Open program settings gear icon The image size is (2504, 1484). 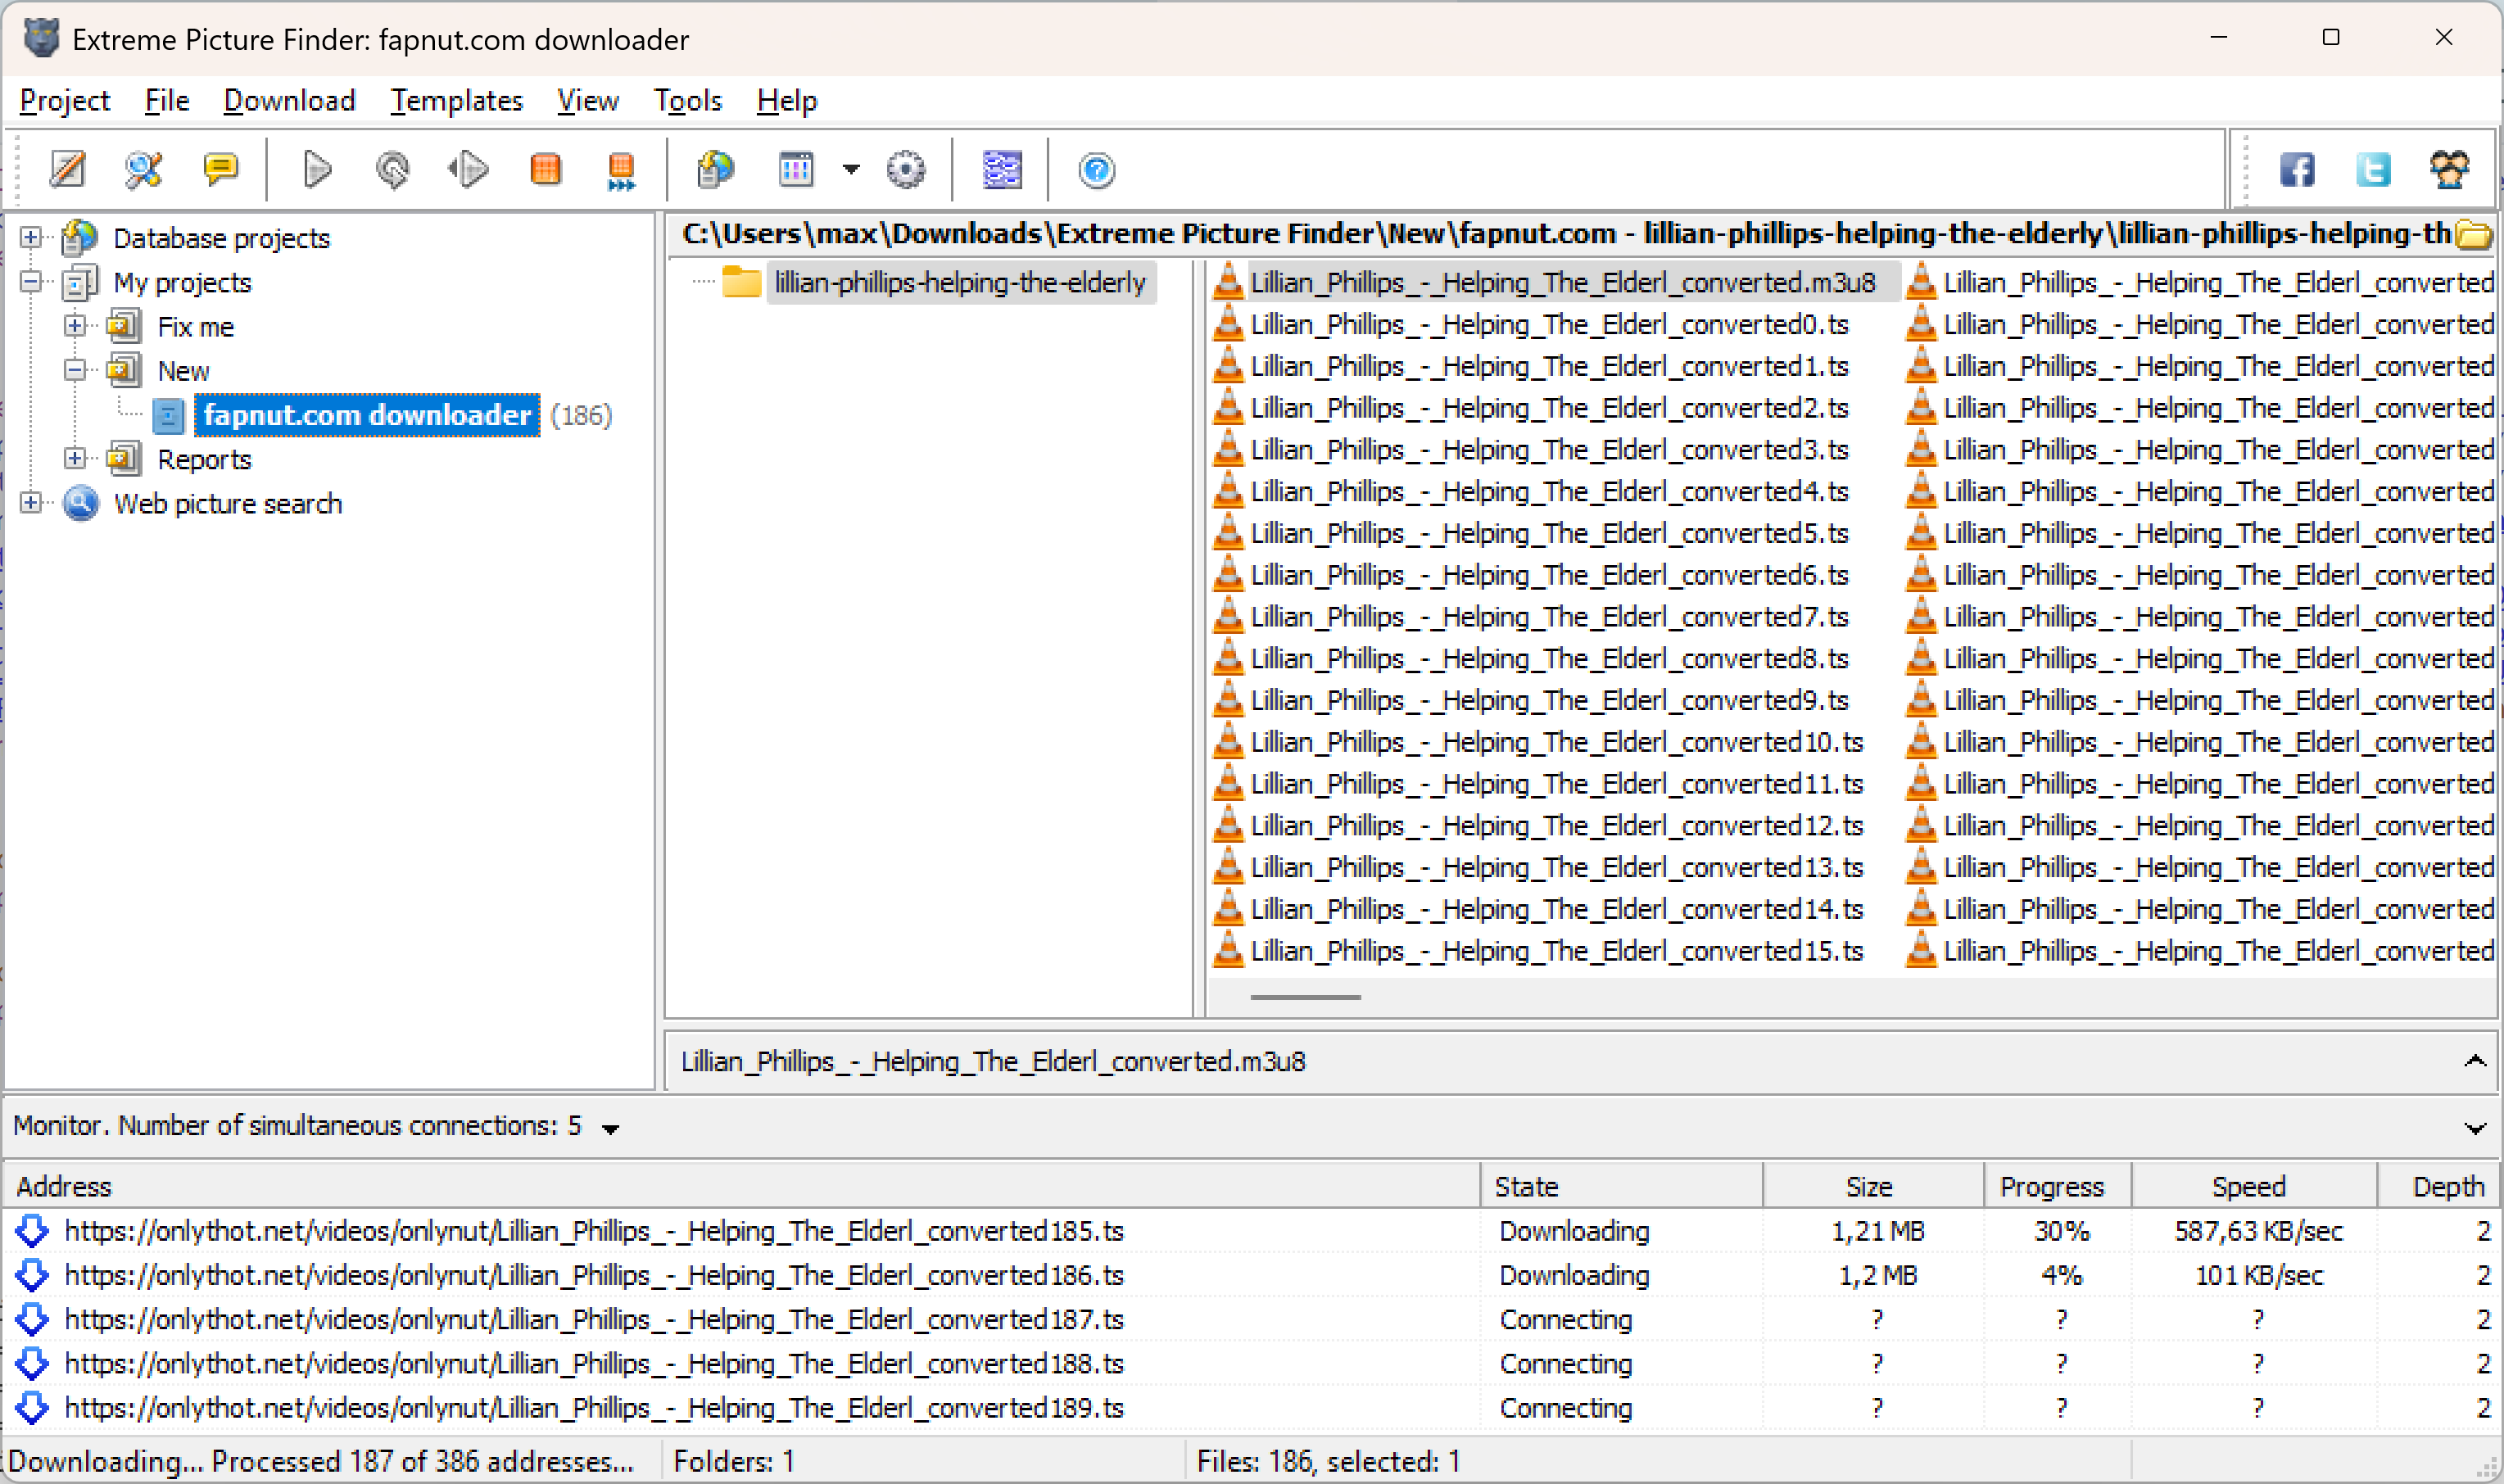tap(906, 170)
